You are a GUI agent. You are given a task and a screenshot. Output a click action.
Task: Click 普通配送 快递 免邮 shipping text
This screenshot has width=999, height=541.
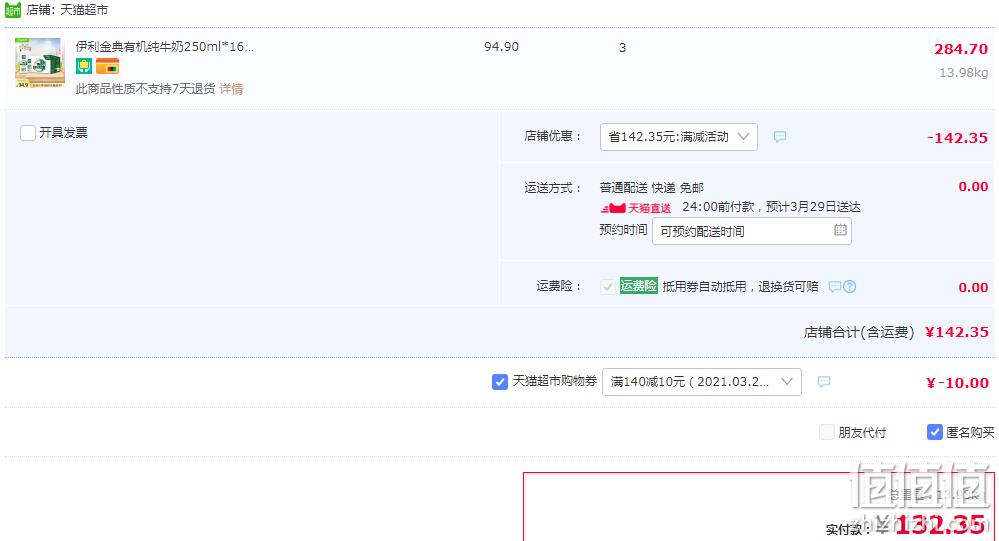[651, 187]
